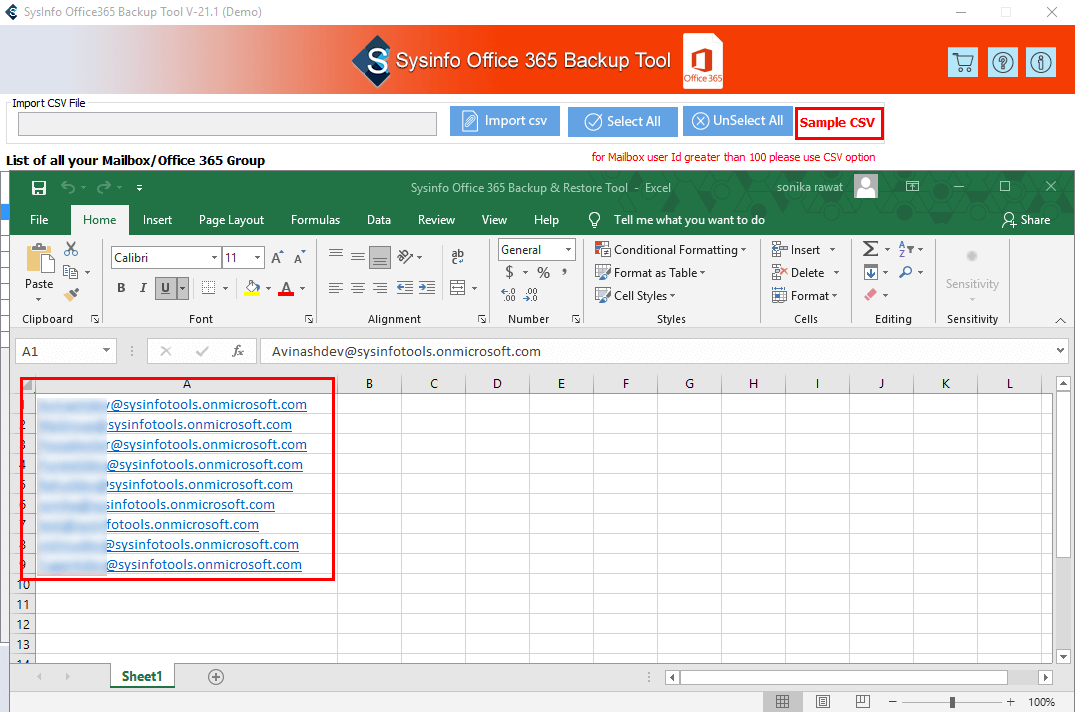Click the zoom slider handle

(x=953, y=702)
